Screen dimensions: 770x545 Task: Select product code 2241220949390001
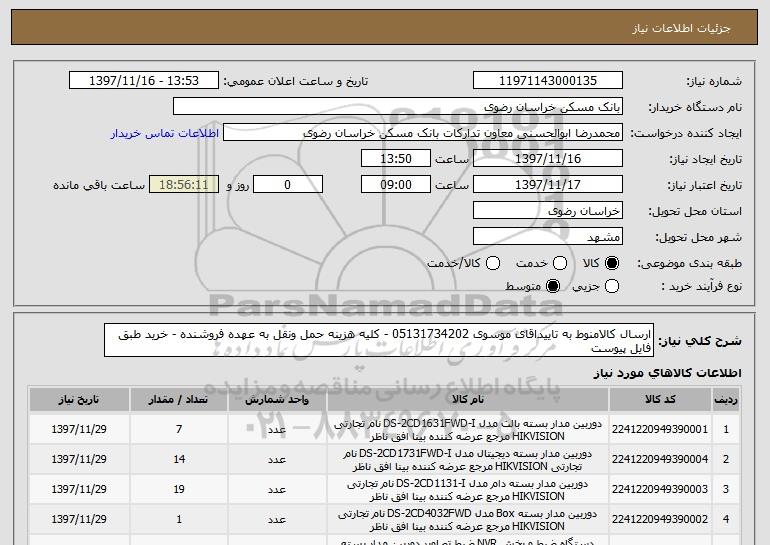660,429
